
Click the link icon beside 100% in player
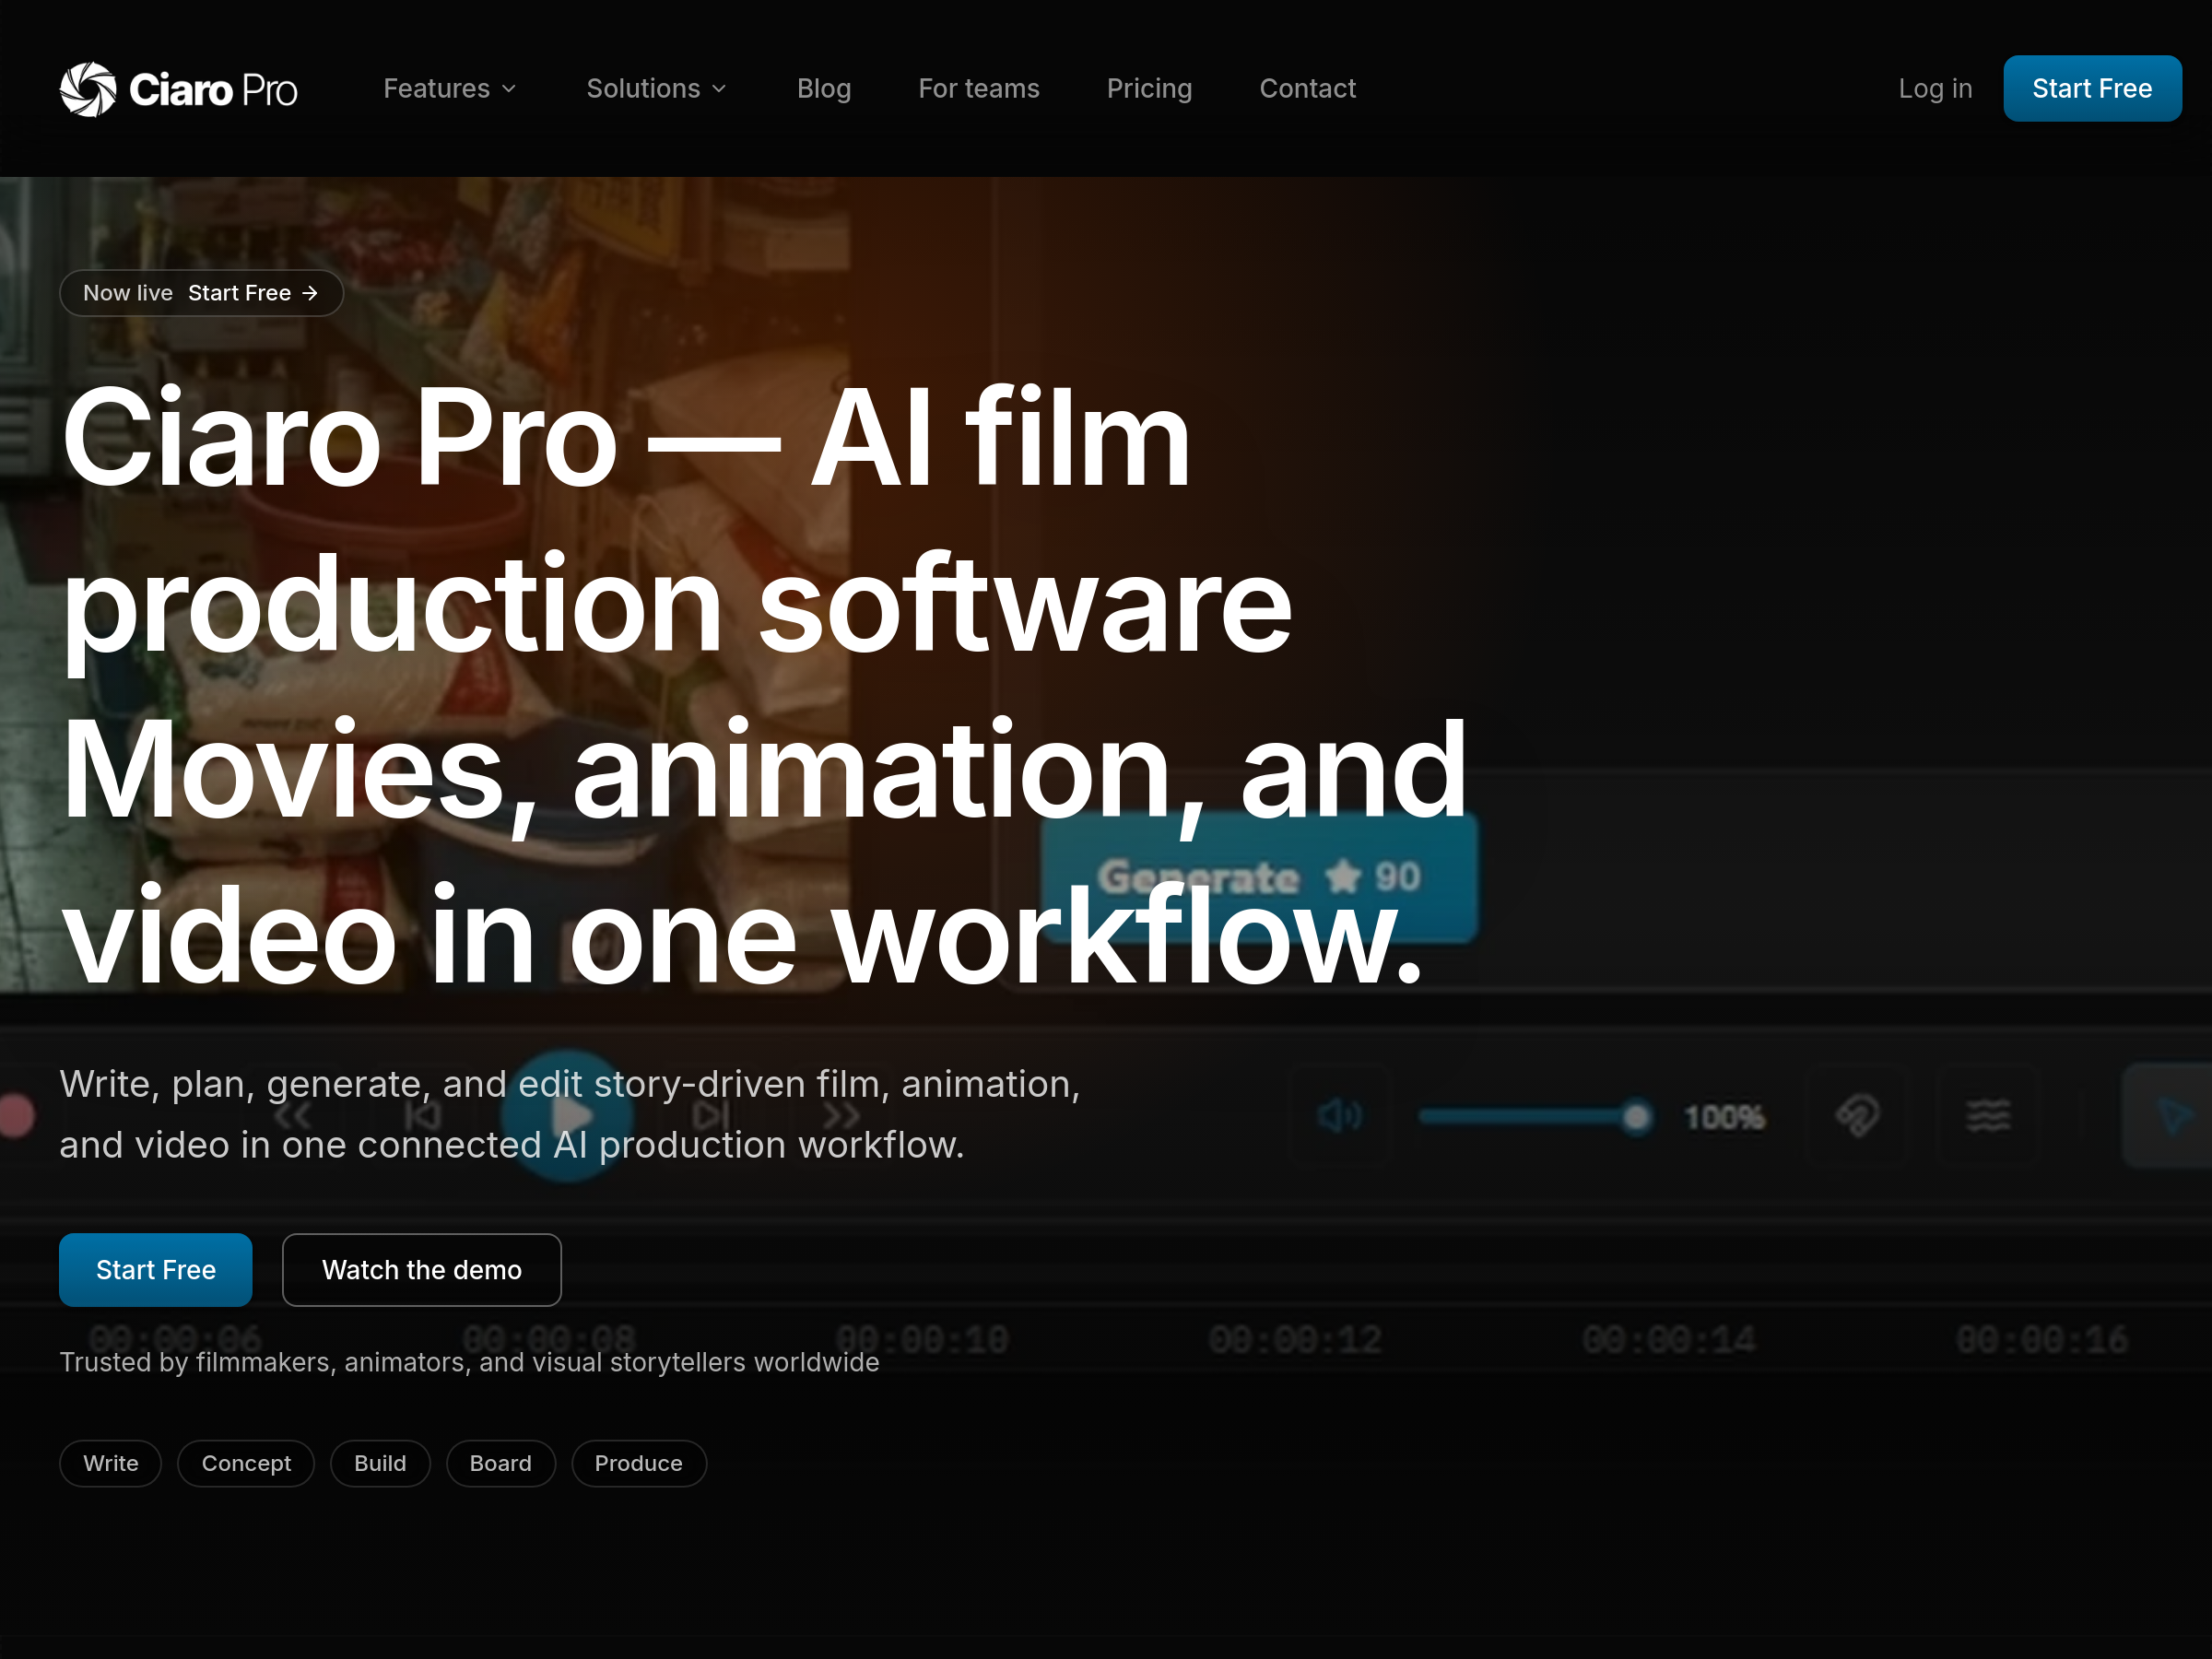[1858, 1115]
